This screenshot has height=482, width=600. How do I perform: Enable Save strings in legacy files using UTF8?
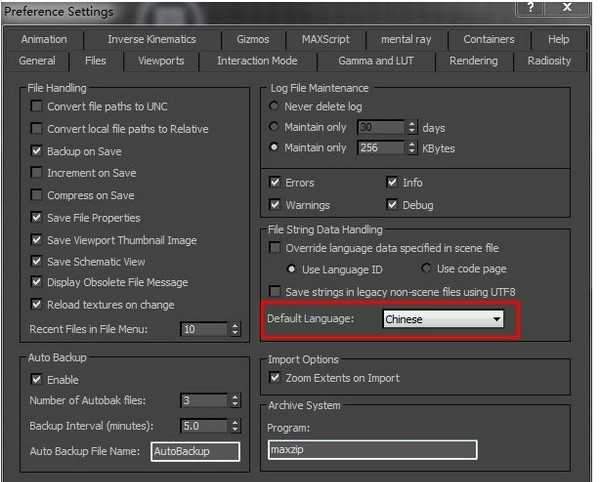(x=275, y=292)
